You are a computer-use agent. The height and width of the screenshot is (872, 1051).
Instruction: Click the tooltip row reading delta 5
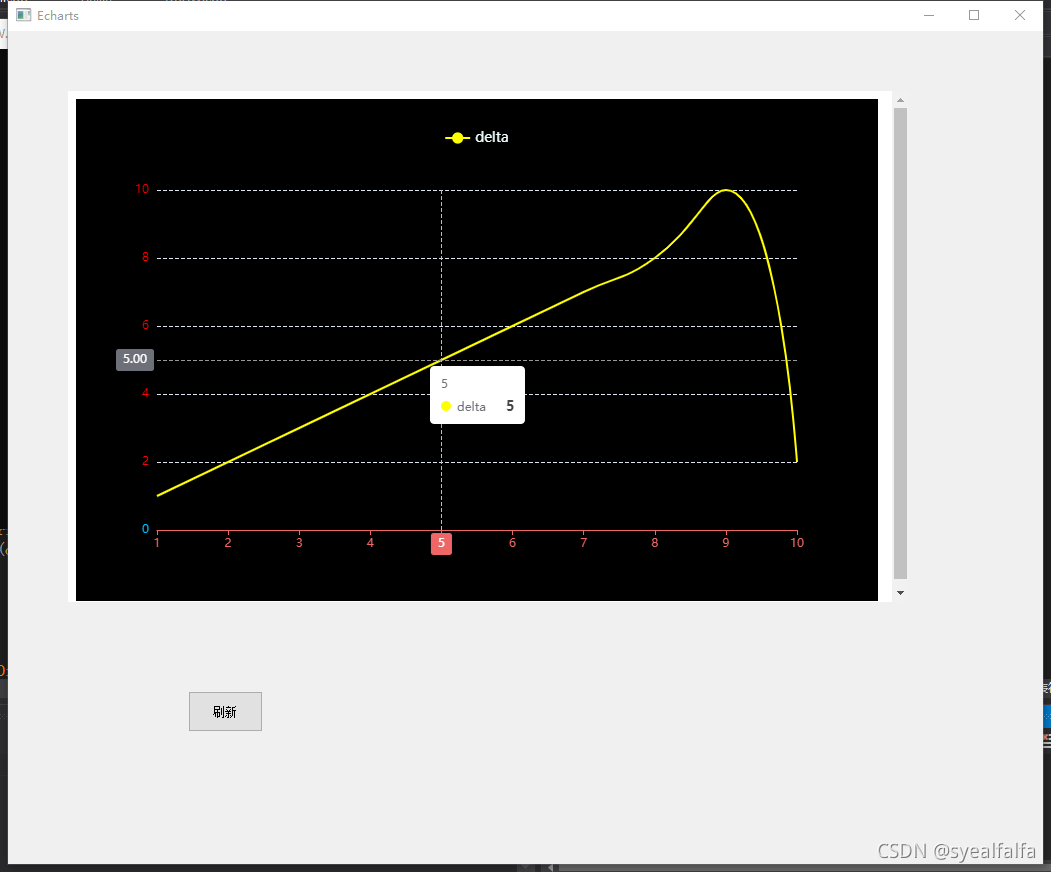click(477, 406)
